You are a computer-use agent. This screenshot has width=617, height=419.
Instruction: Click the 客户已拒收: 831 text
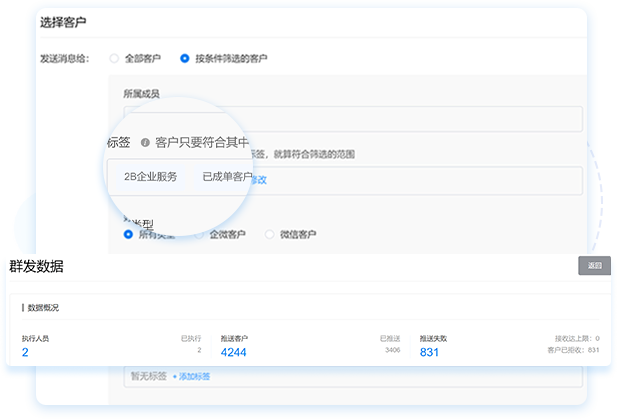point(573,350)
